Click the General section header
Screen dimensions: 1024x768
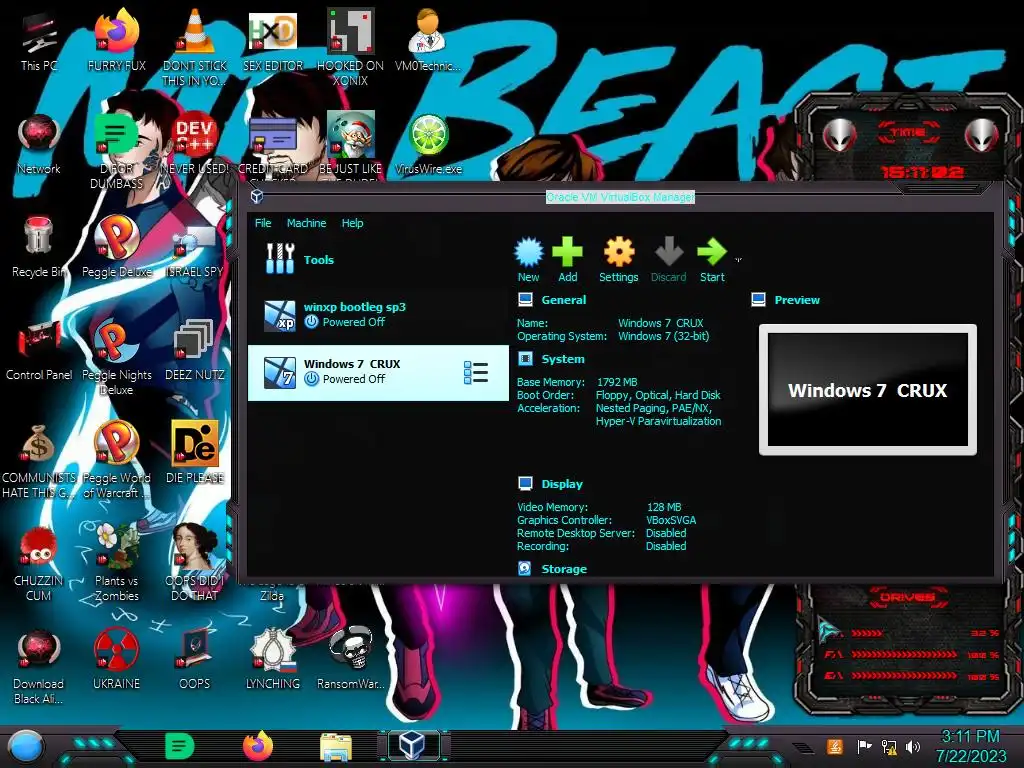point(564,300)
